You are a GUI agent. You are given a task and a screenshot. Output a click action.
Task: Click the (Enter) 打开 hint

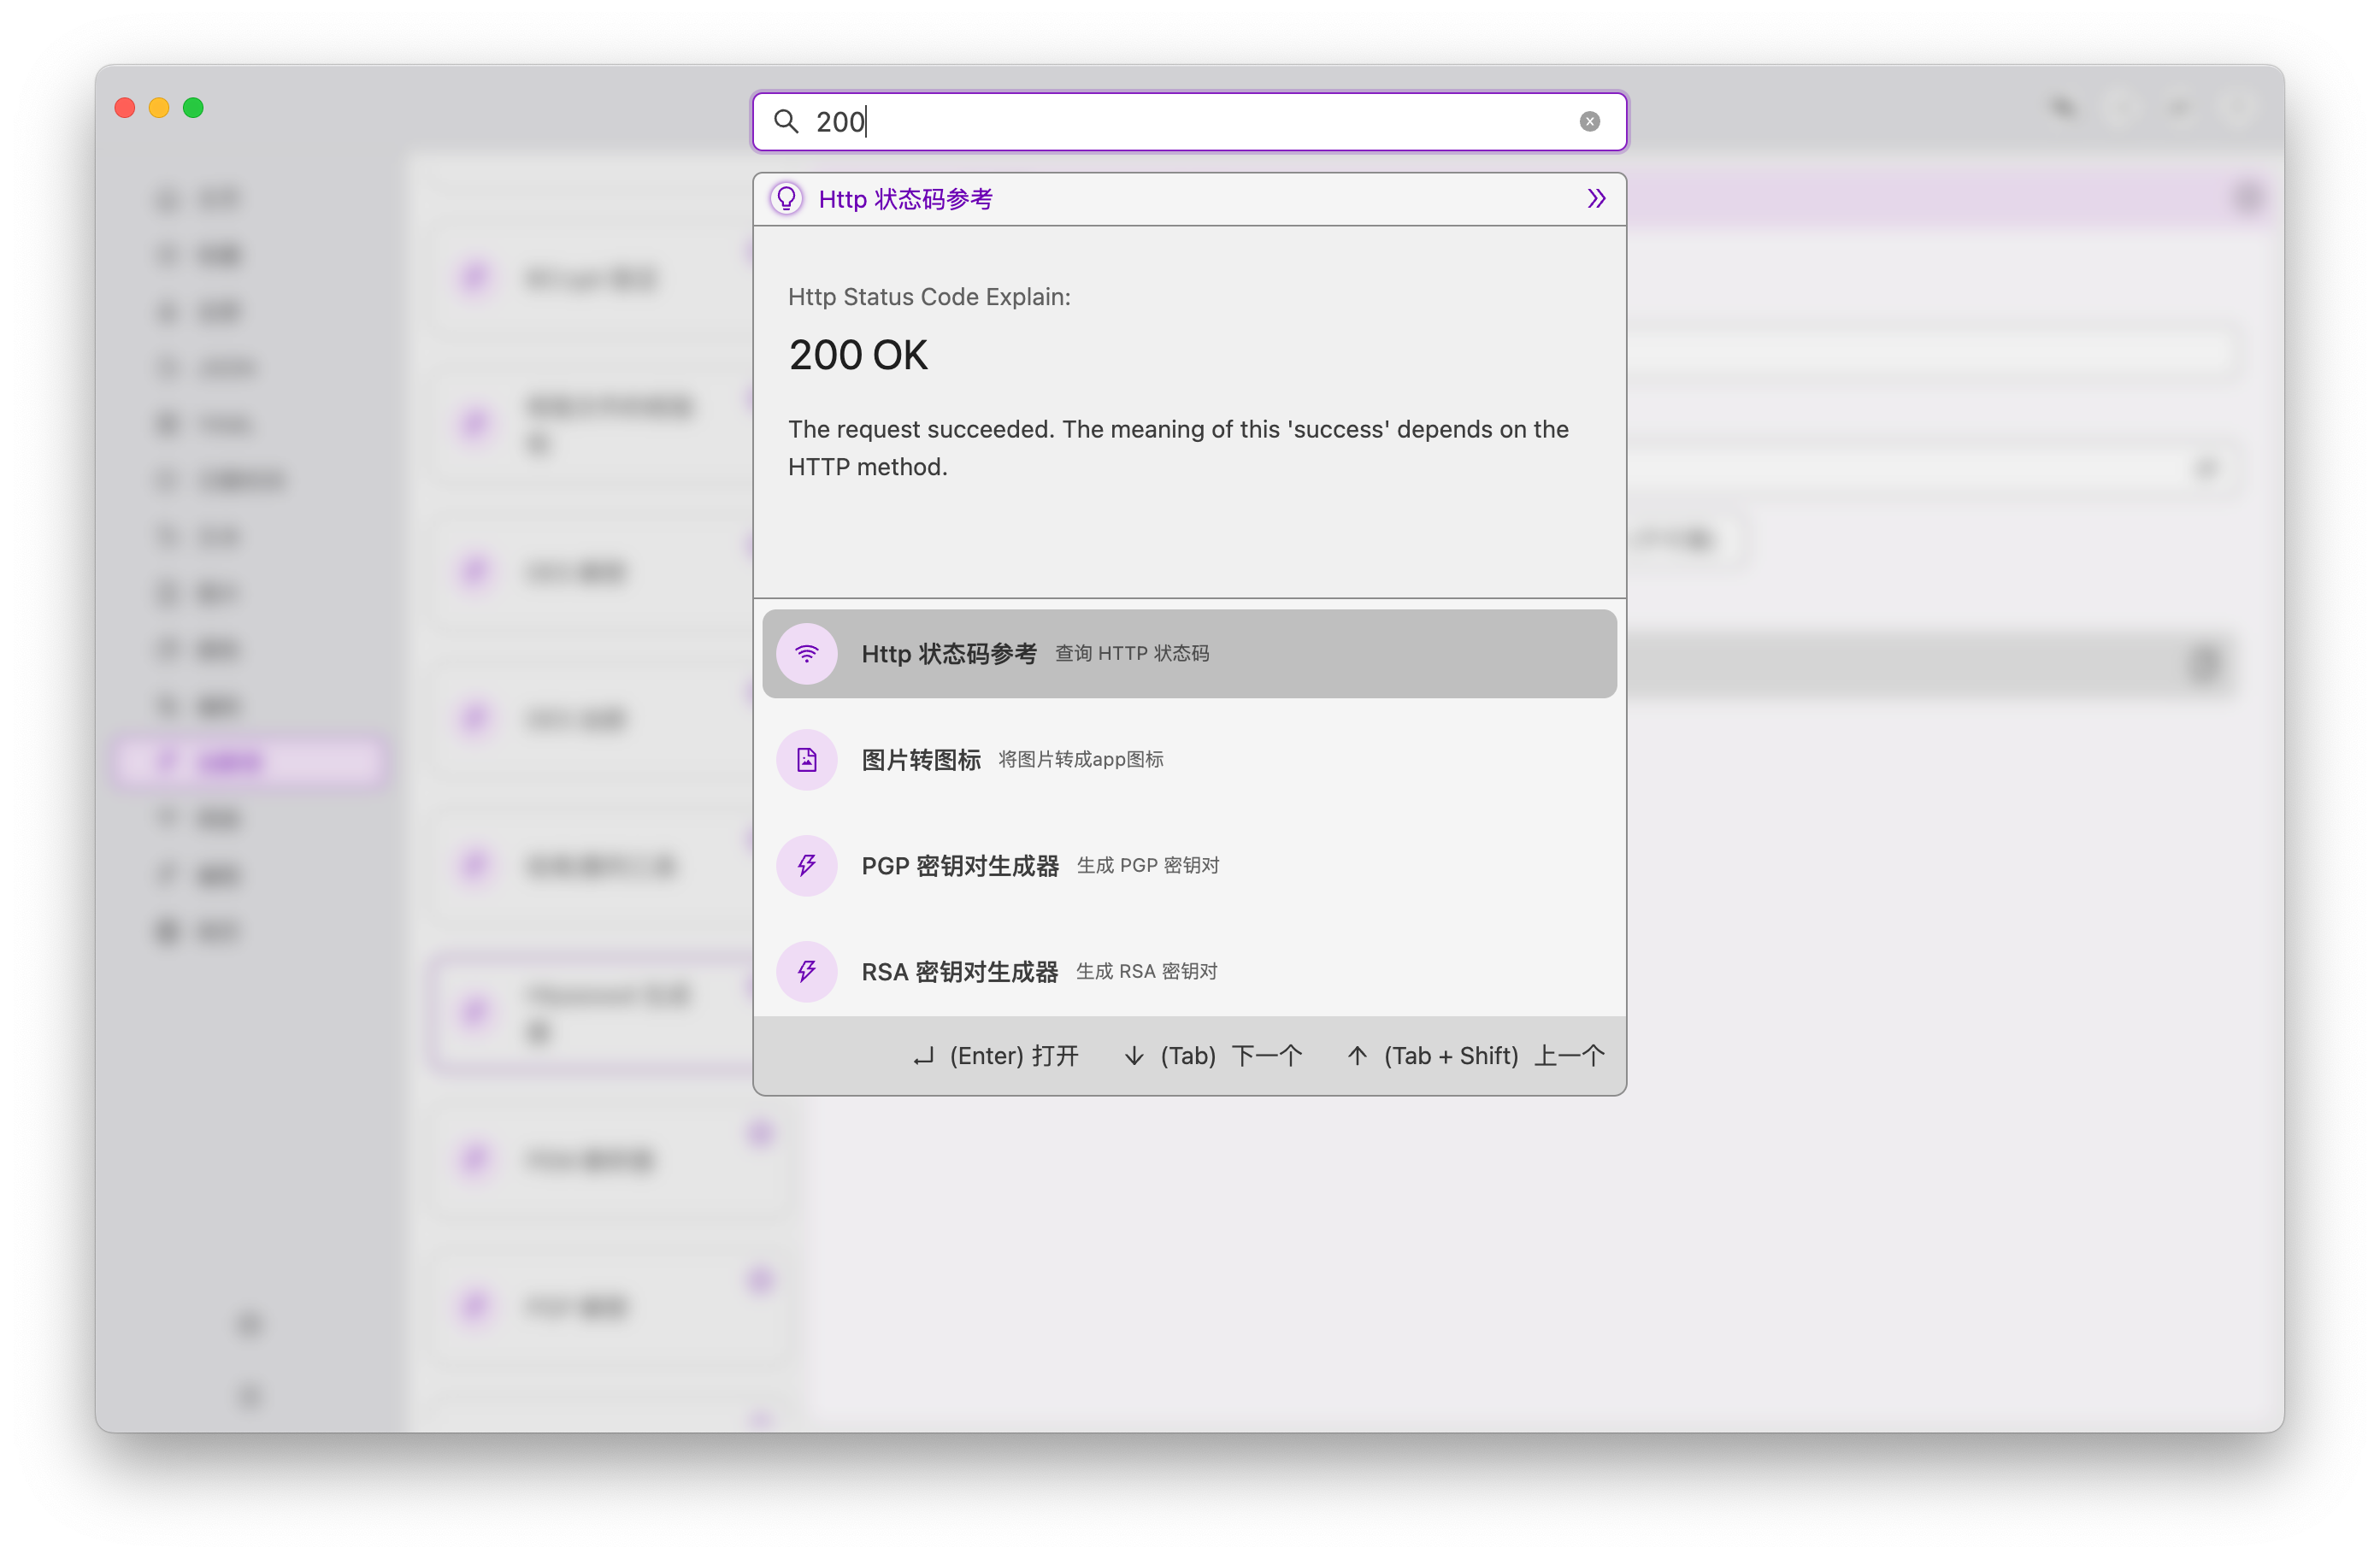pyautogui.click(x=995, y=1055)
